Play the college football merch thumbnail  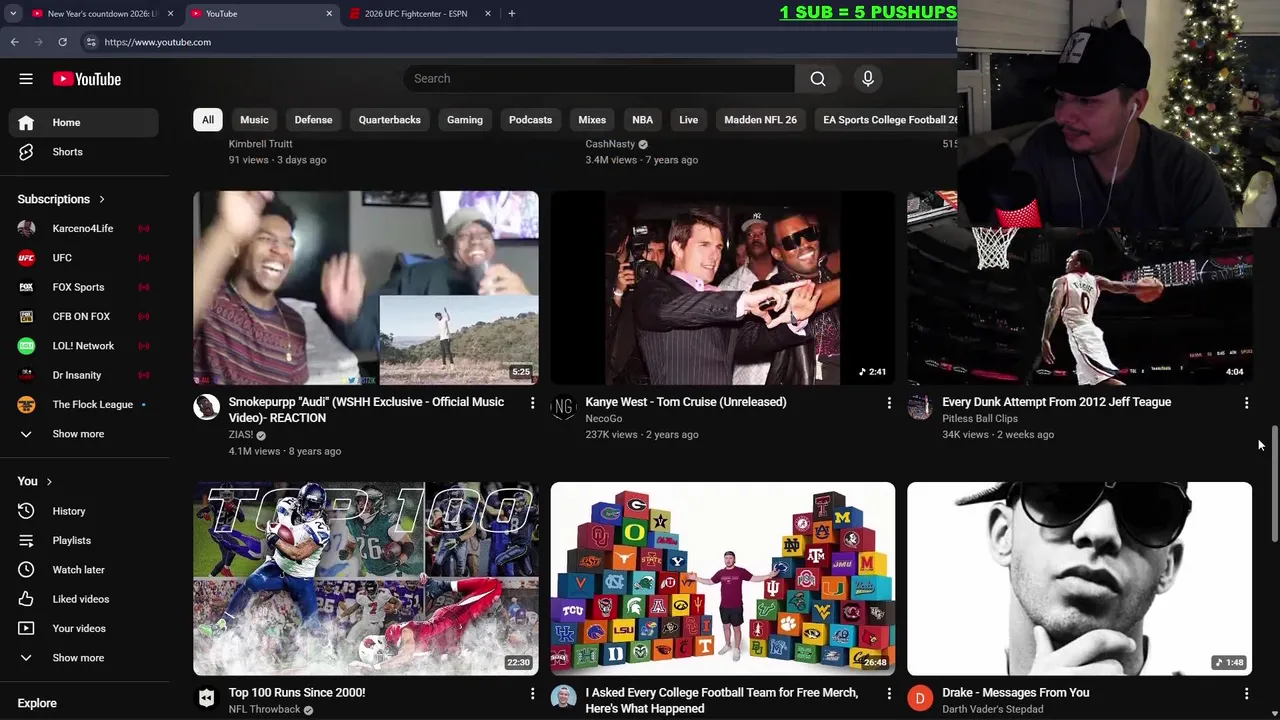(x=723, y=578)
